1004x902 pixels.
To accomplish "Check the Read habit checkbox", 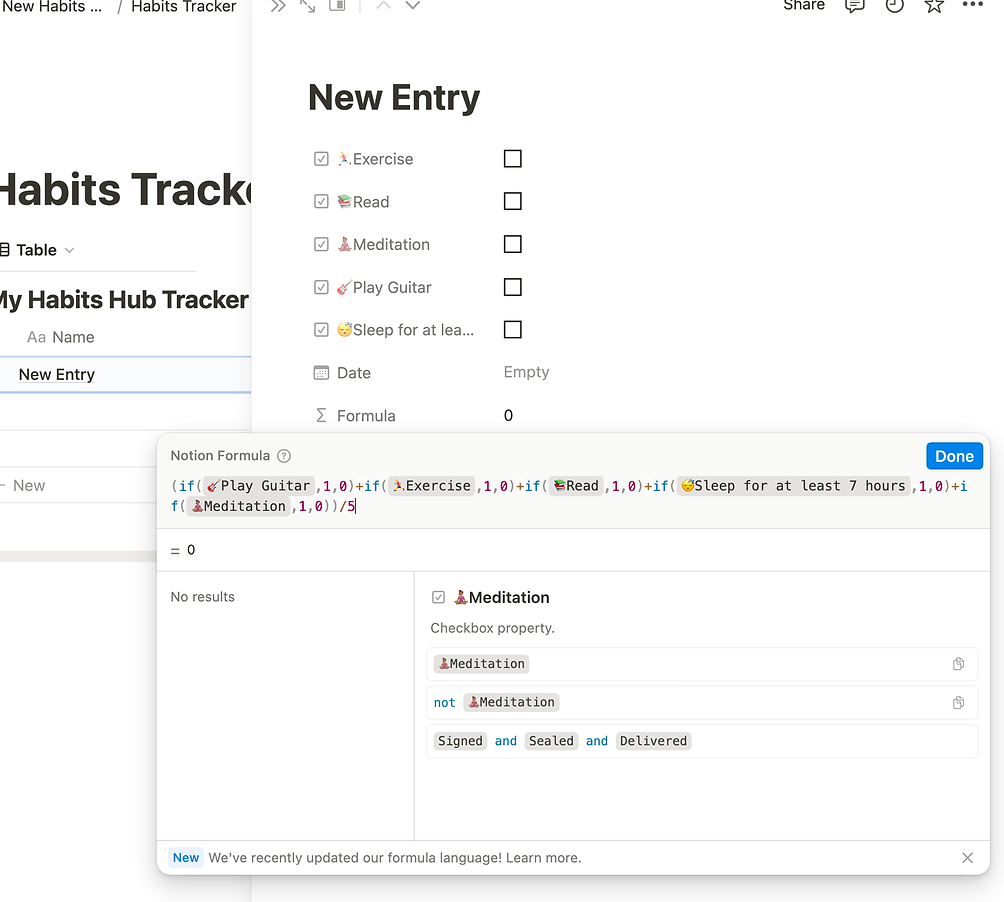I will click(512, 201).
